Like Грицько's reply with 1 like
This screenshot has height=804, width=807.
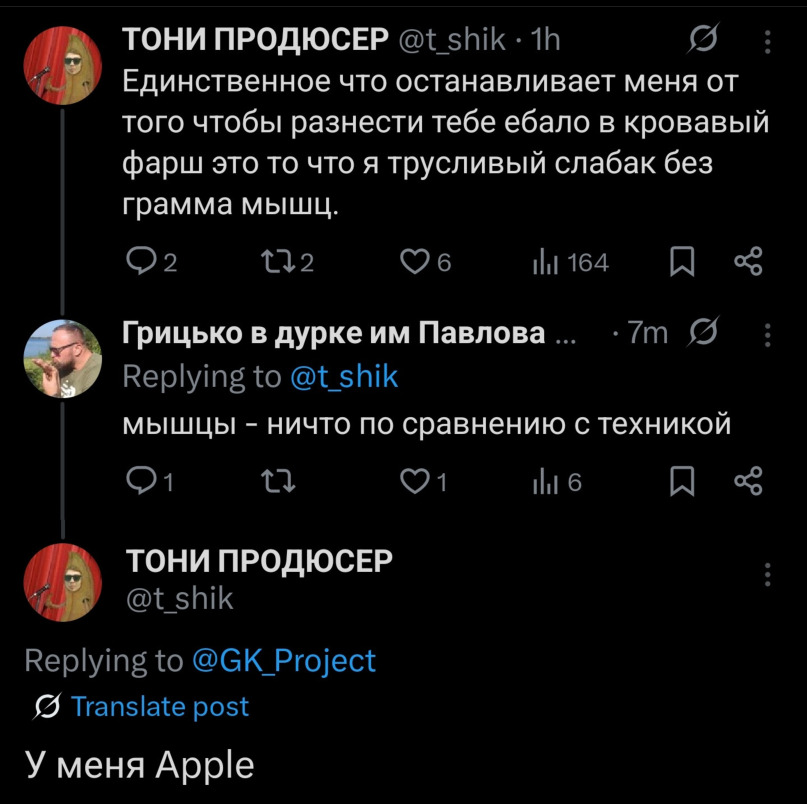[x=413, y=482]
